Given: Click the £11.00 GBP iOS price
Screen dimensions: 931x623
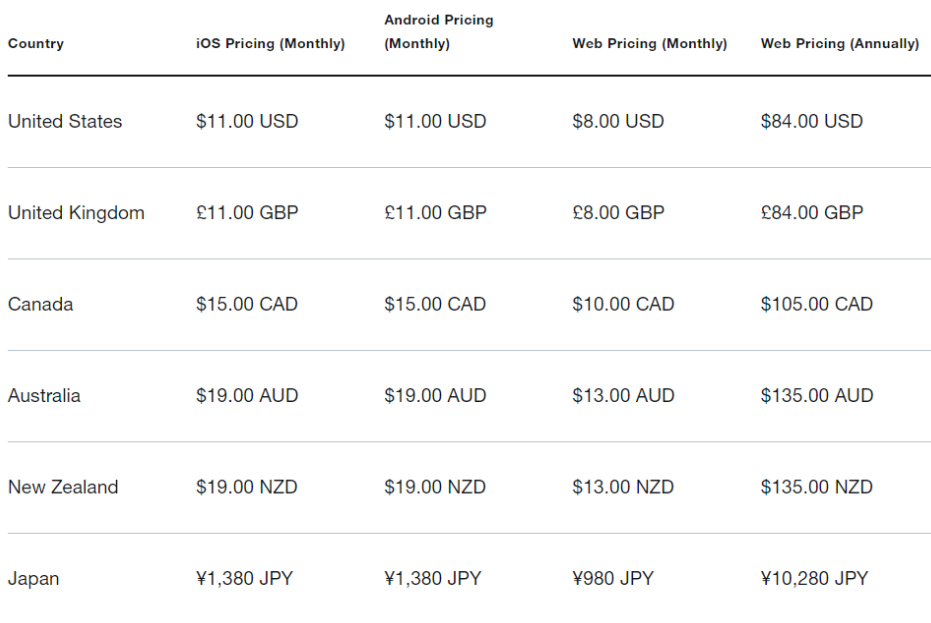Looking at the screenshot, I should tap(247, 213).
